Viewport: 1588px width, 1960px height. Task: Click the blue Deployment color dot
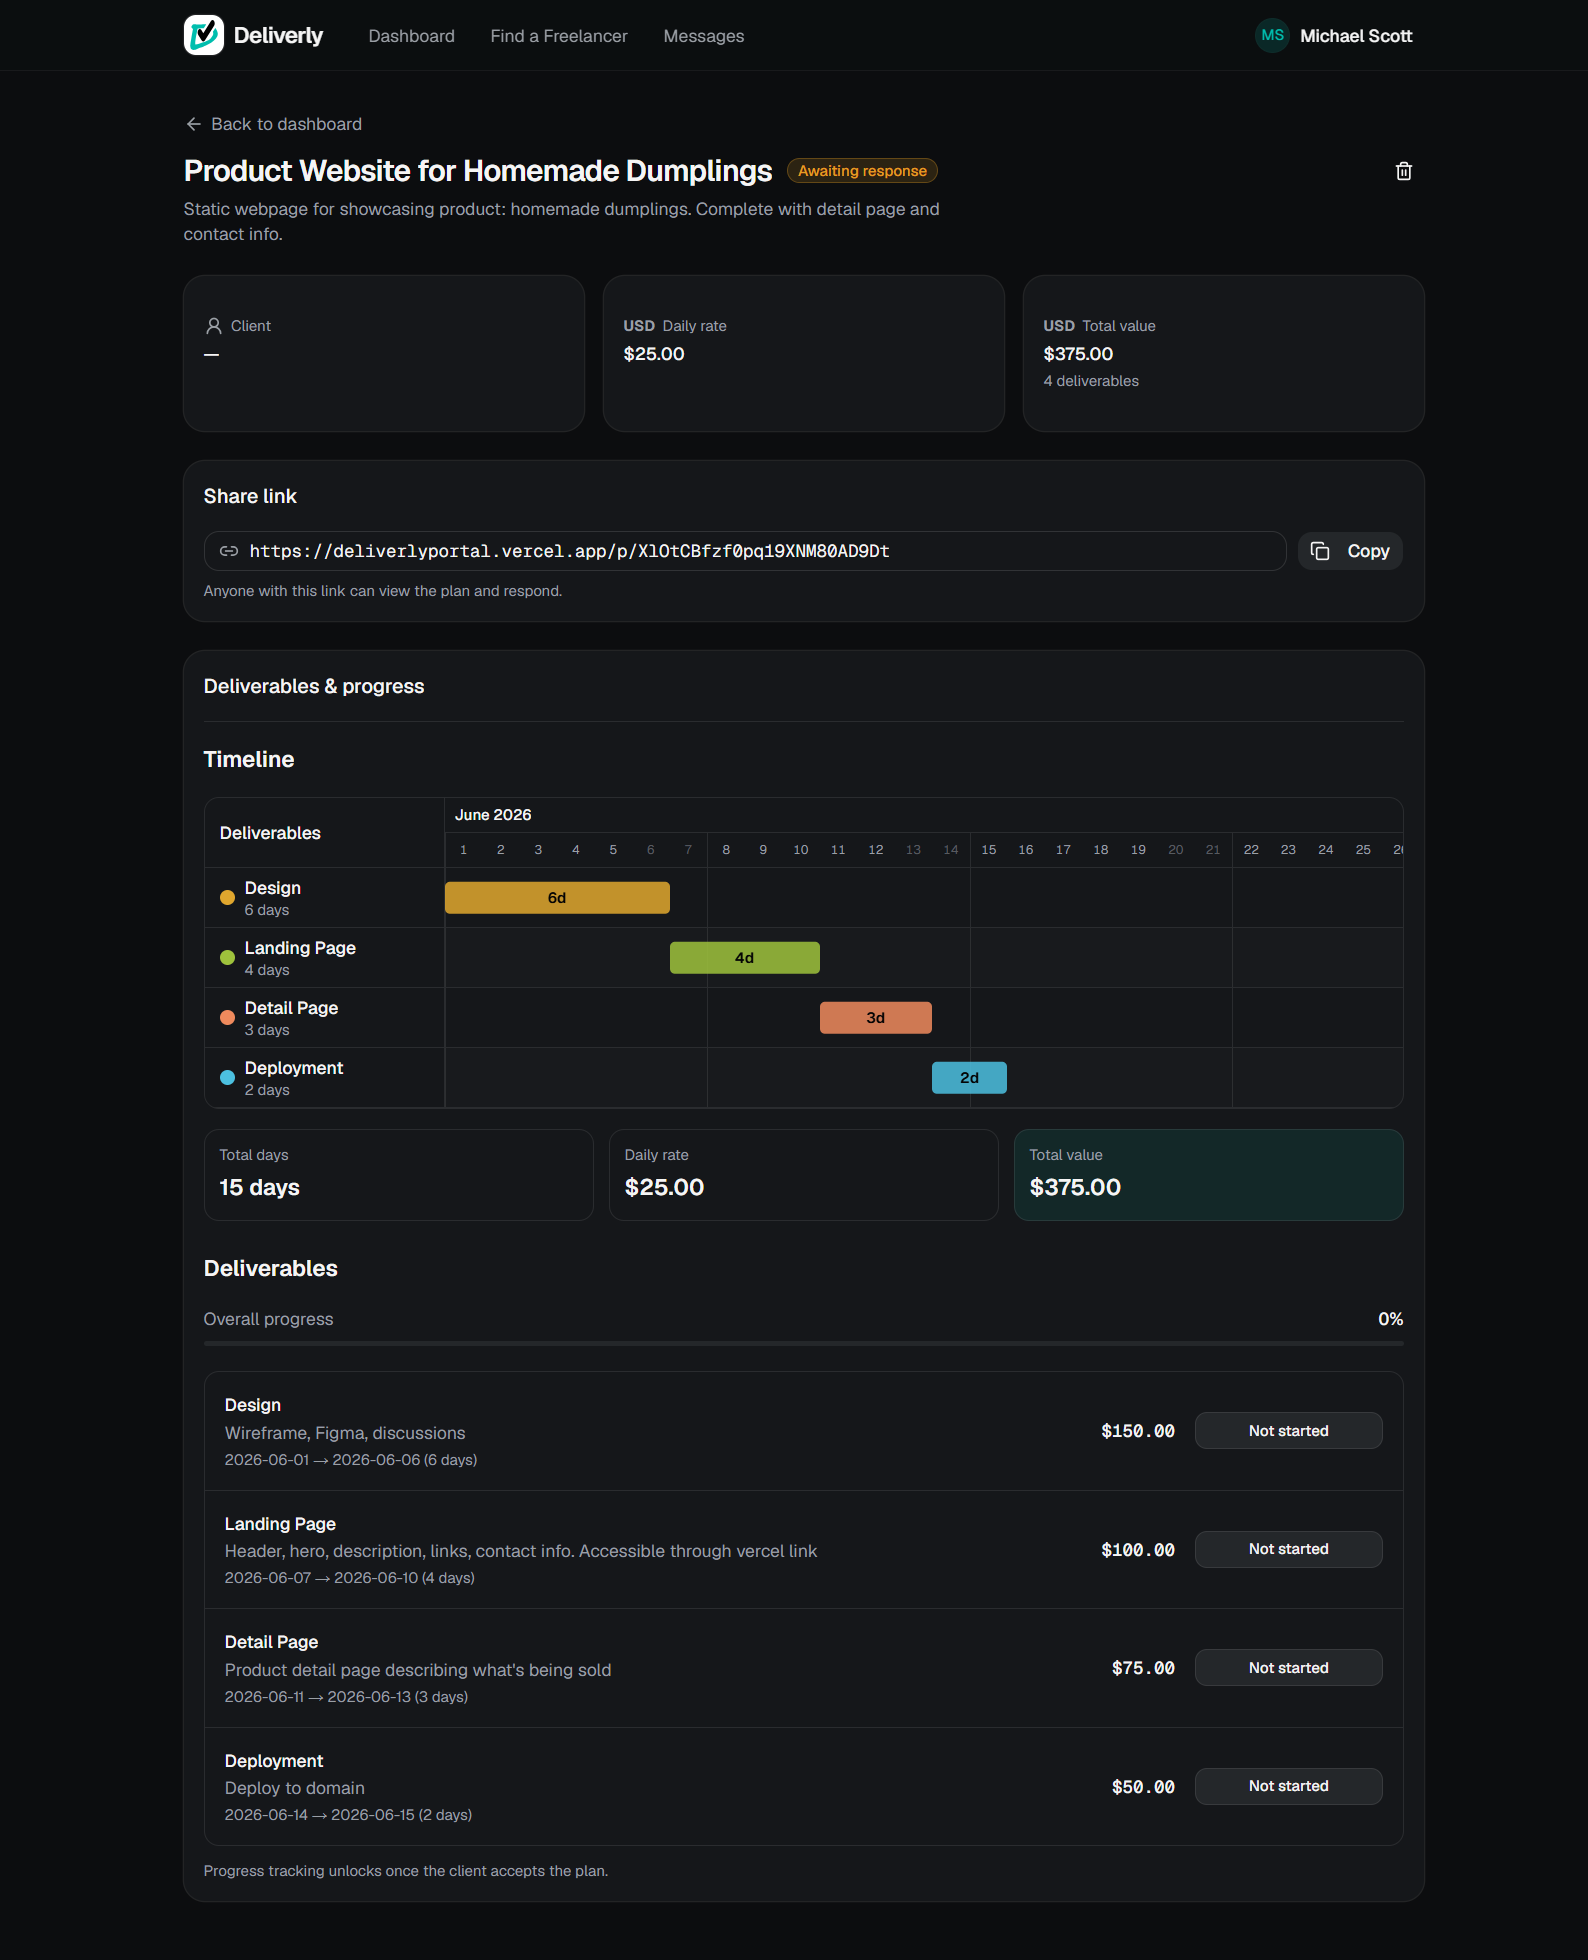(227, 1078)
